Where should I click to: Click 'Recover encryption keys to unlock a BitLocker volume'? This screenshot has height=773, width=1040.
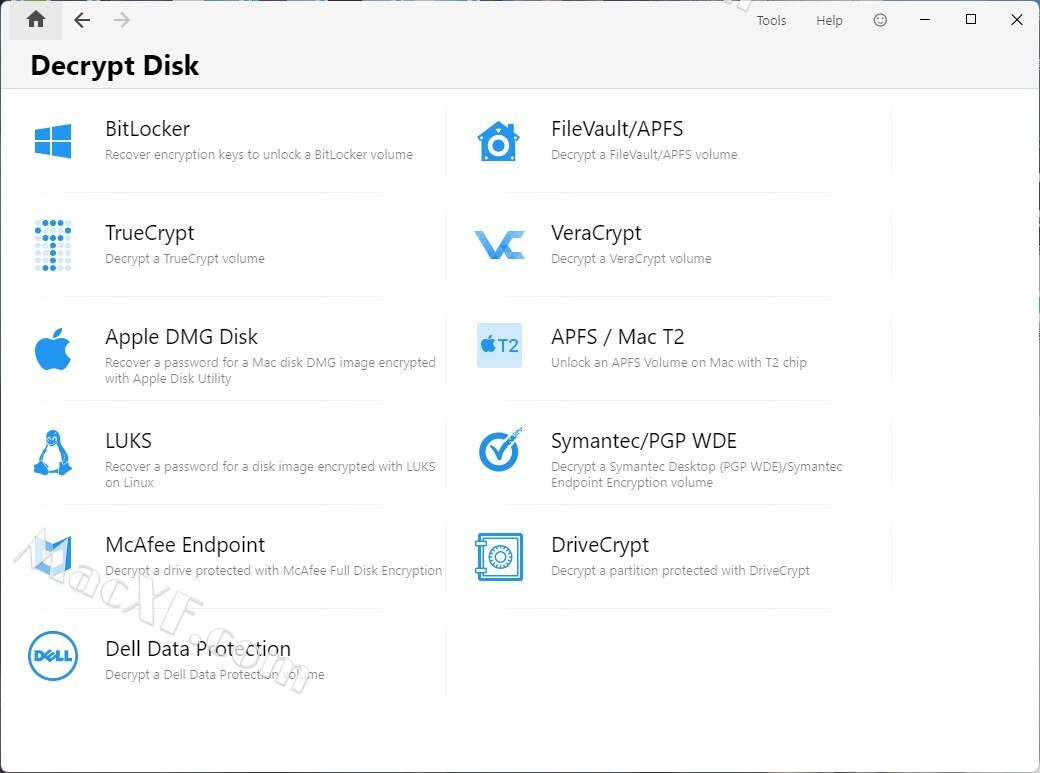pyautogui.click(x=259, y=155)
